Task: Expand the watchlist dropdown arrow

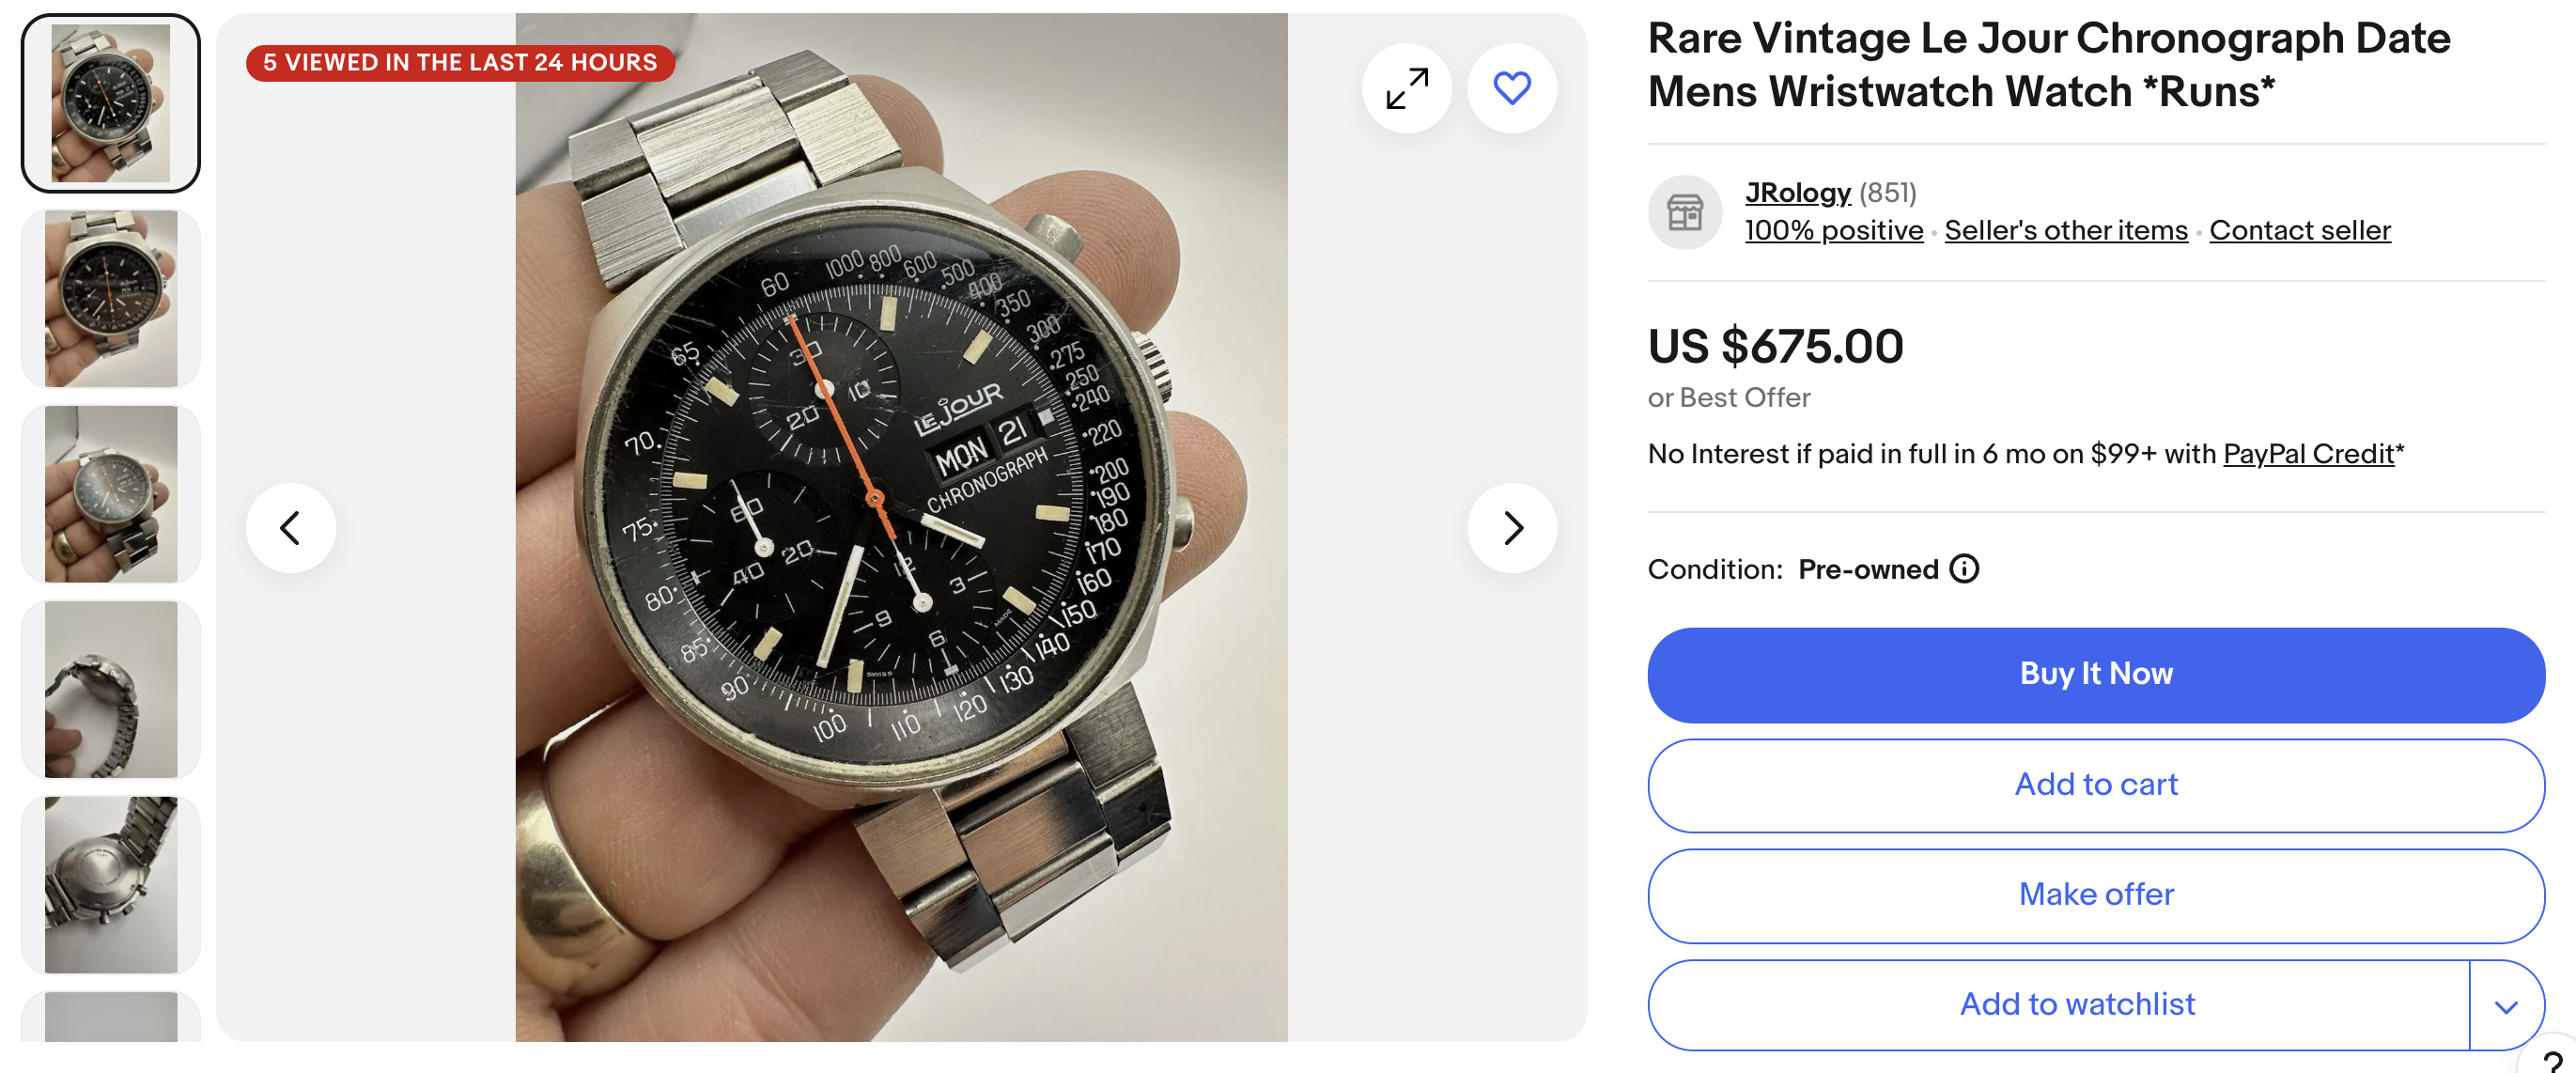Action: (x=2506, y=1006)
